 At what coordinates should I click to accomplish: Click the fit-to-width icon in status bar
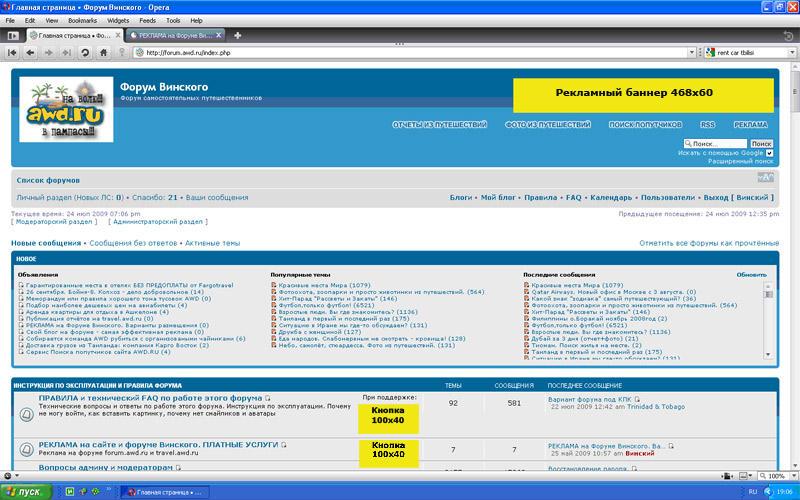coord(728,476)
